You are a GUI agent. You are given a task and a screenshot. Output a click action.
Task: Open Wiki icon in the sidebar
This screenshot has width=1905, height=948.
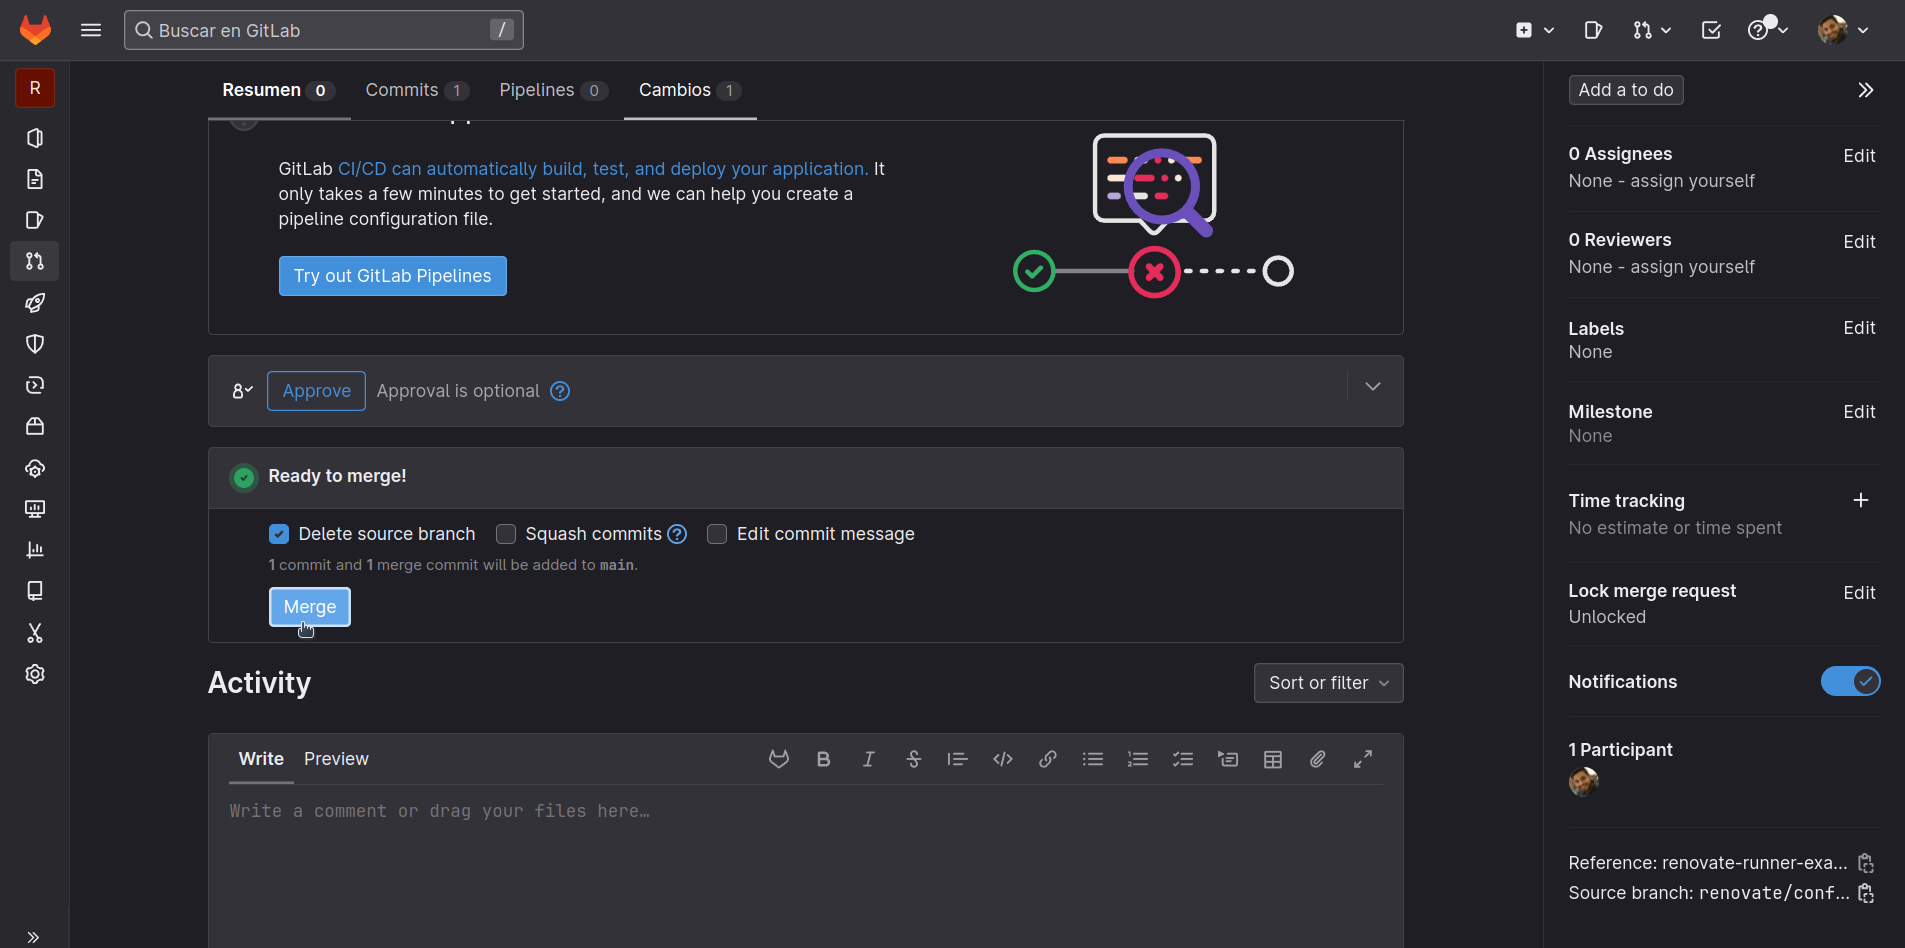35,591
